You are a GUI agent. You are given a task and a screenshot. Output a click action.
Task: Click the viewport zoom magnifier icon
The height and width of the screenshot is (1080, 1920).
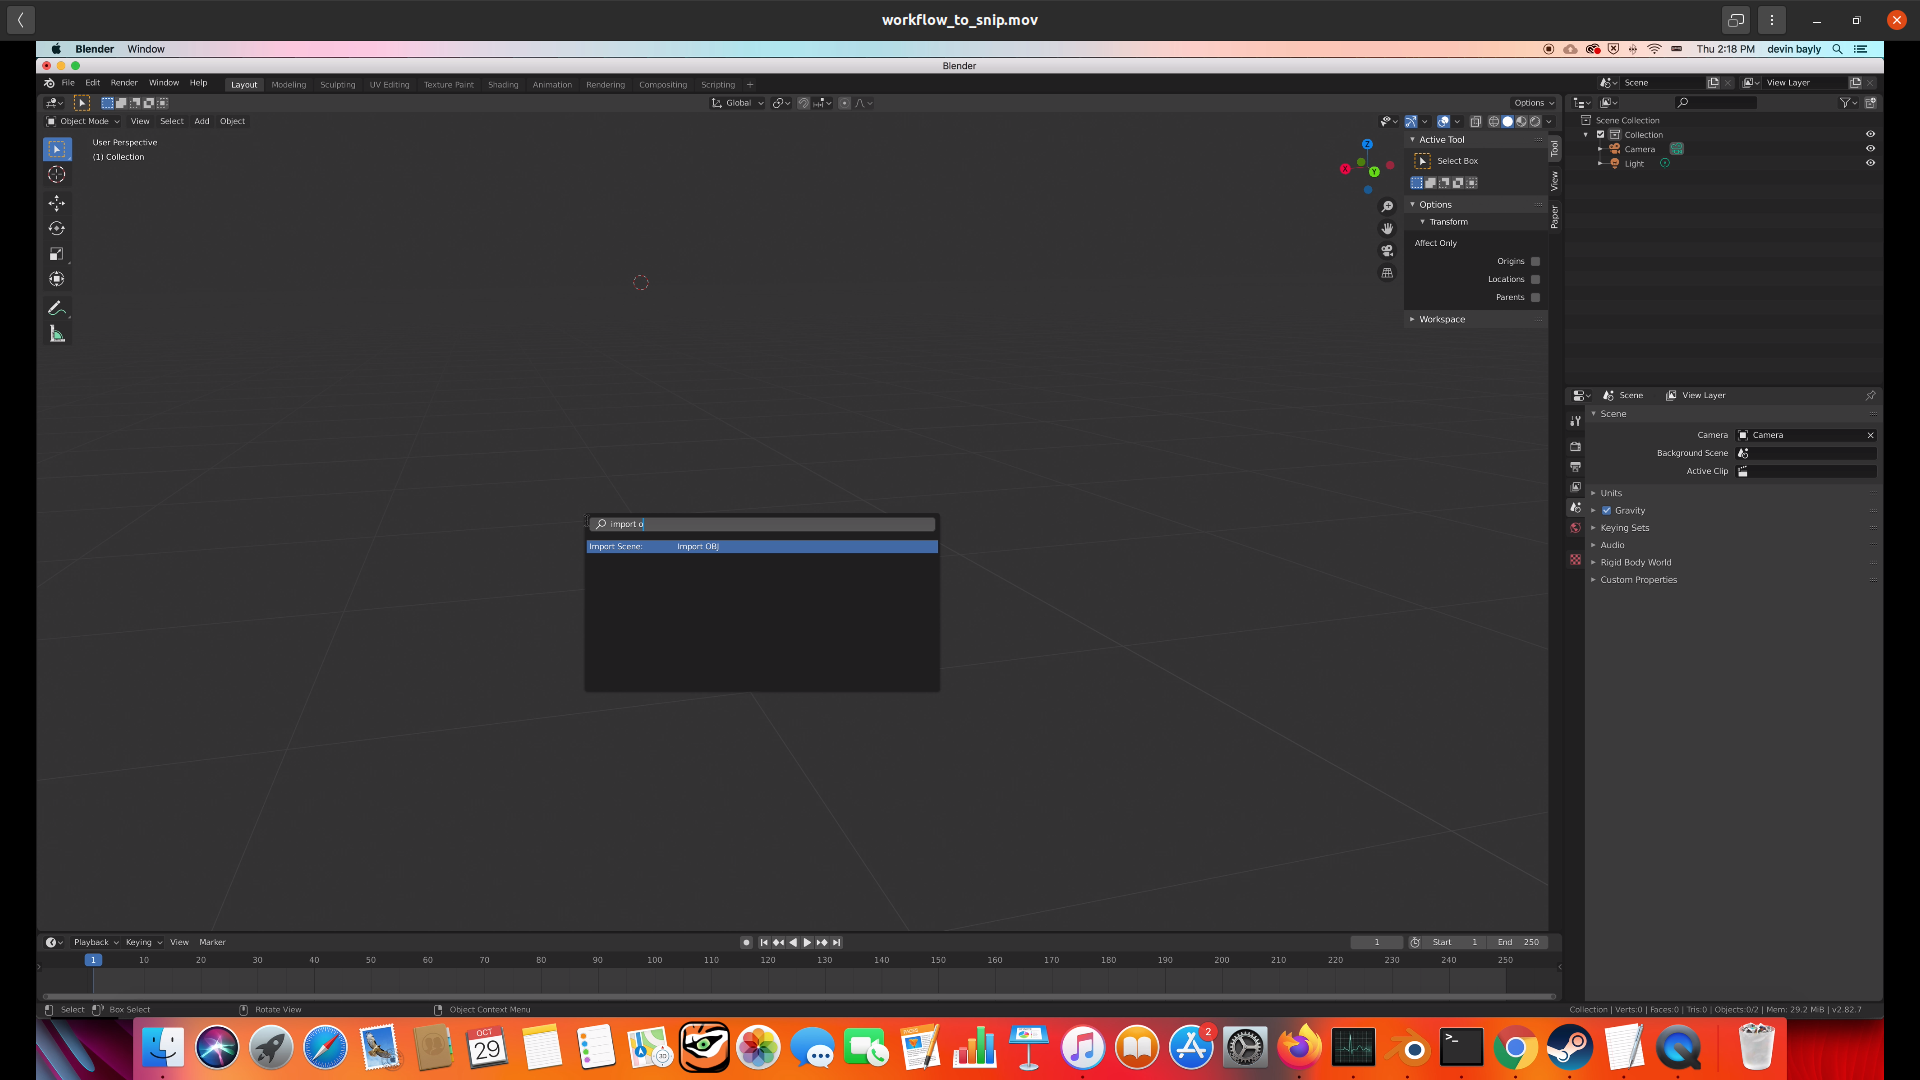pos(1387,207)
